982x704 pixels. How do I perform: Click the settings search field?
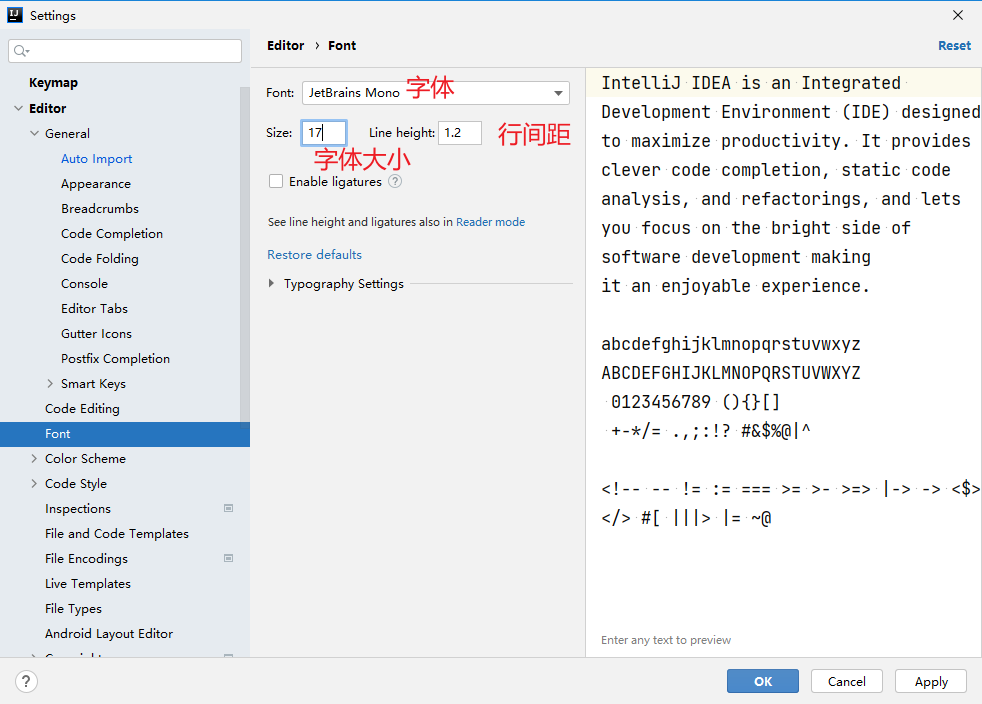coord(125,51)
